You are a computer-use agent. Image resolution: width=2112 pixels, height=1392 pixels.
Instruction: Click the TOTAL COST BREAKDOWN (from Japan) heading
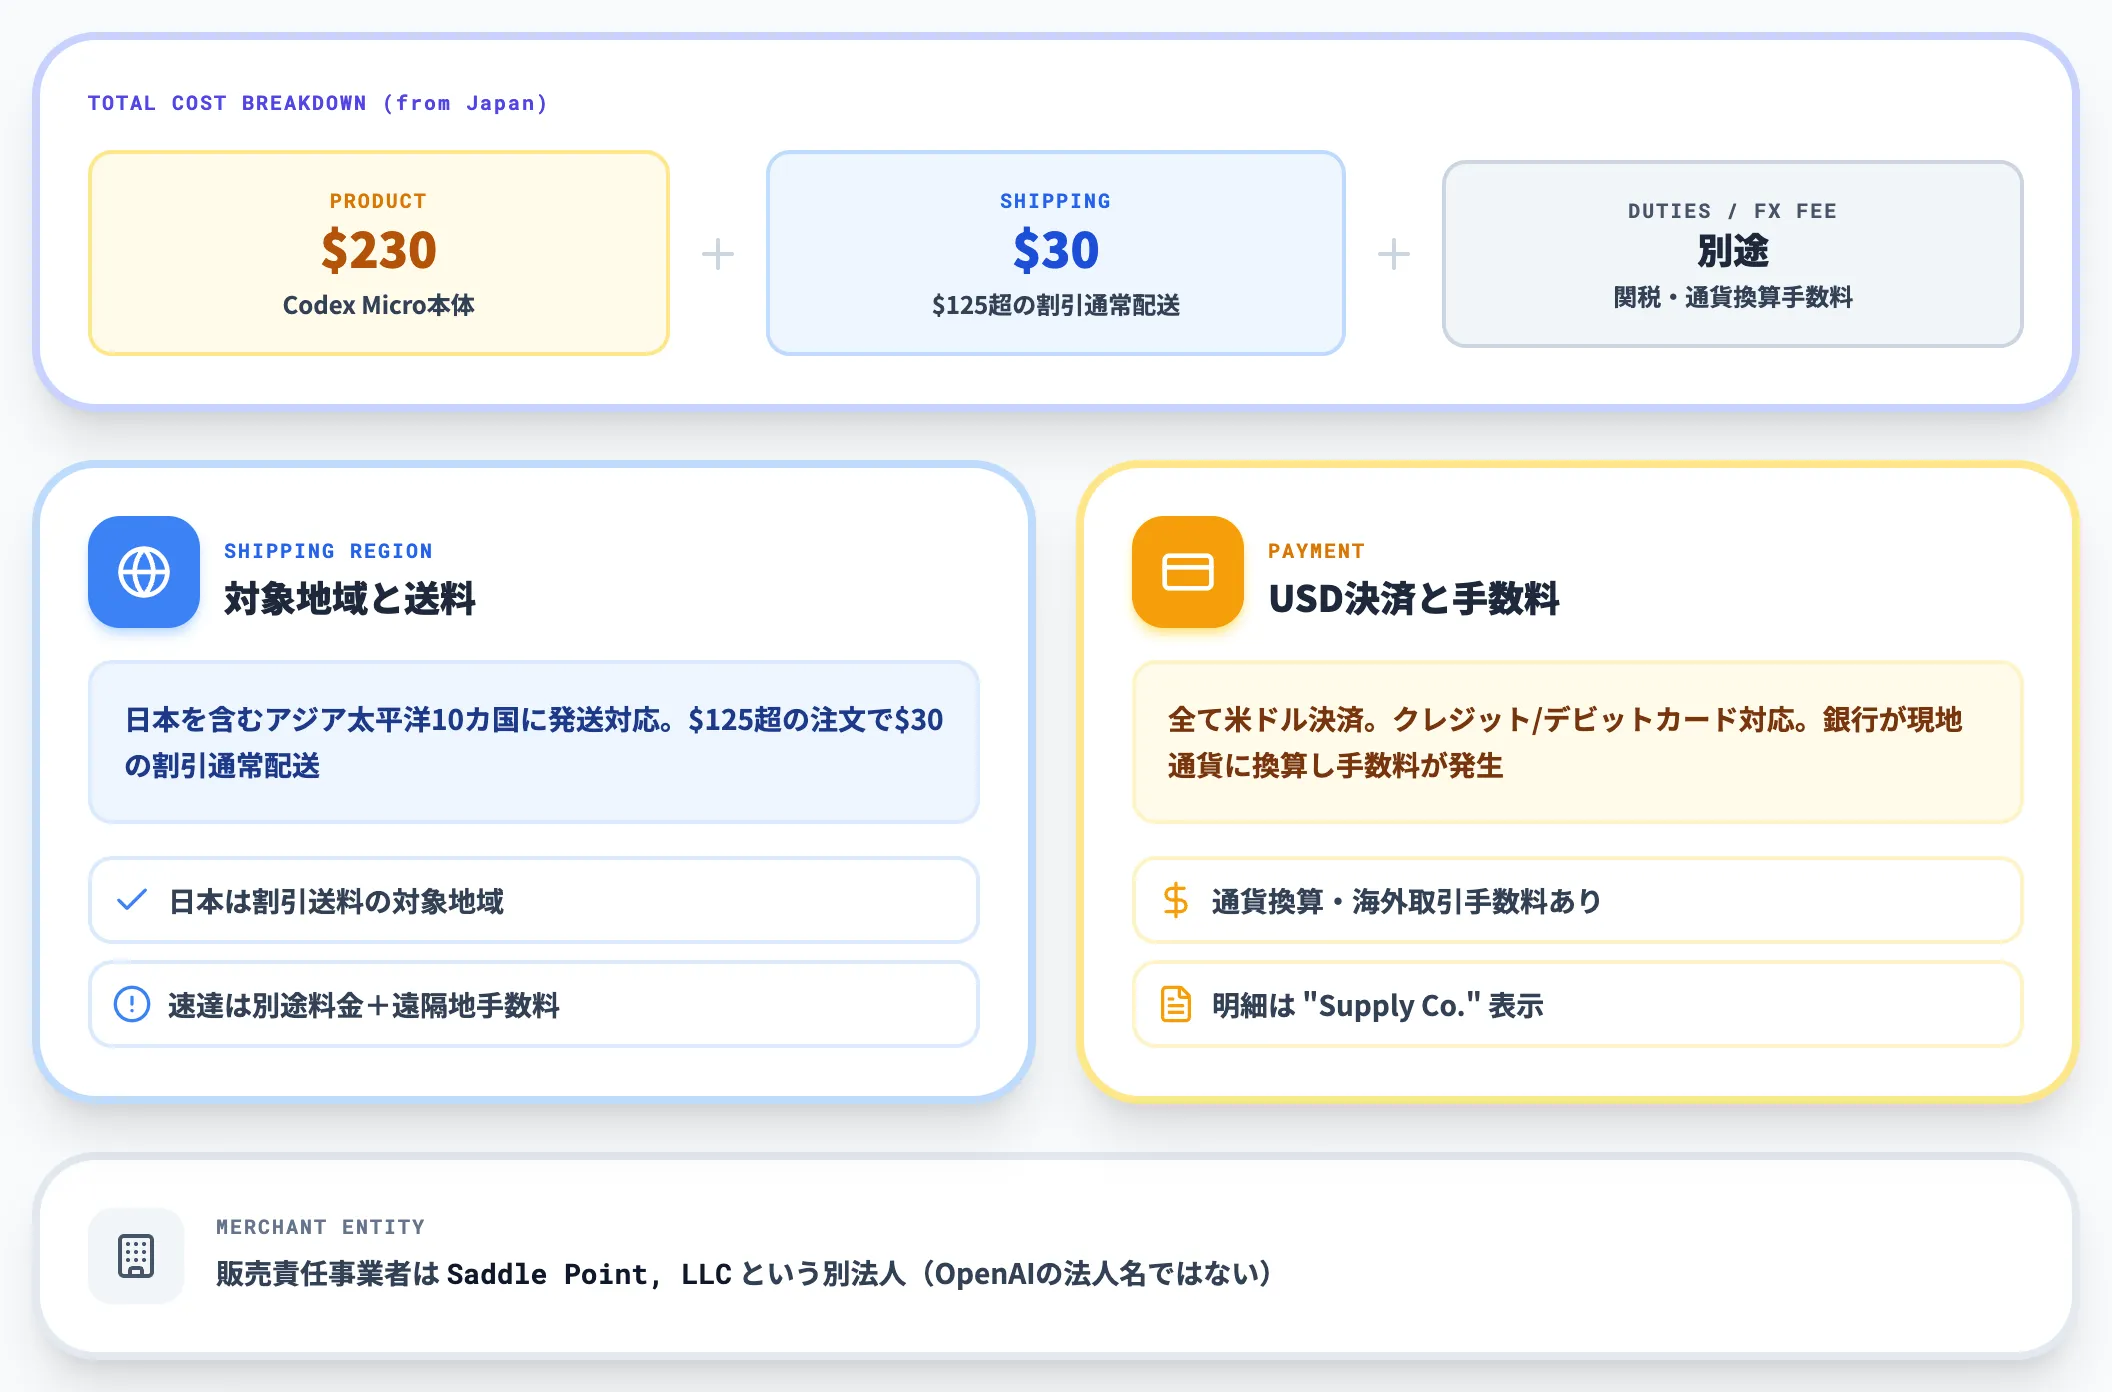coord(318,103)
